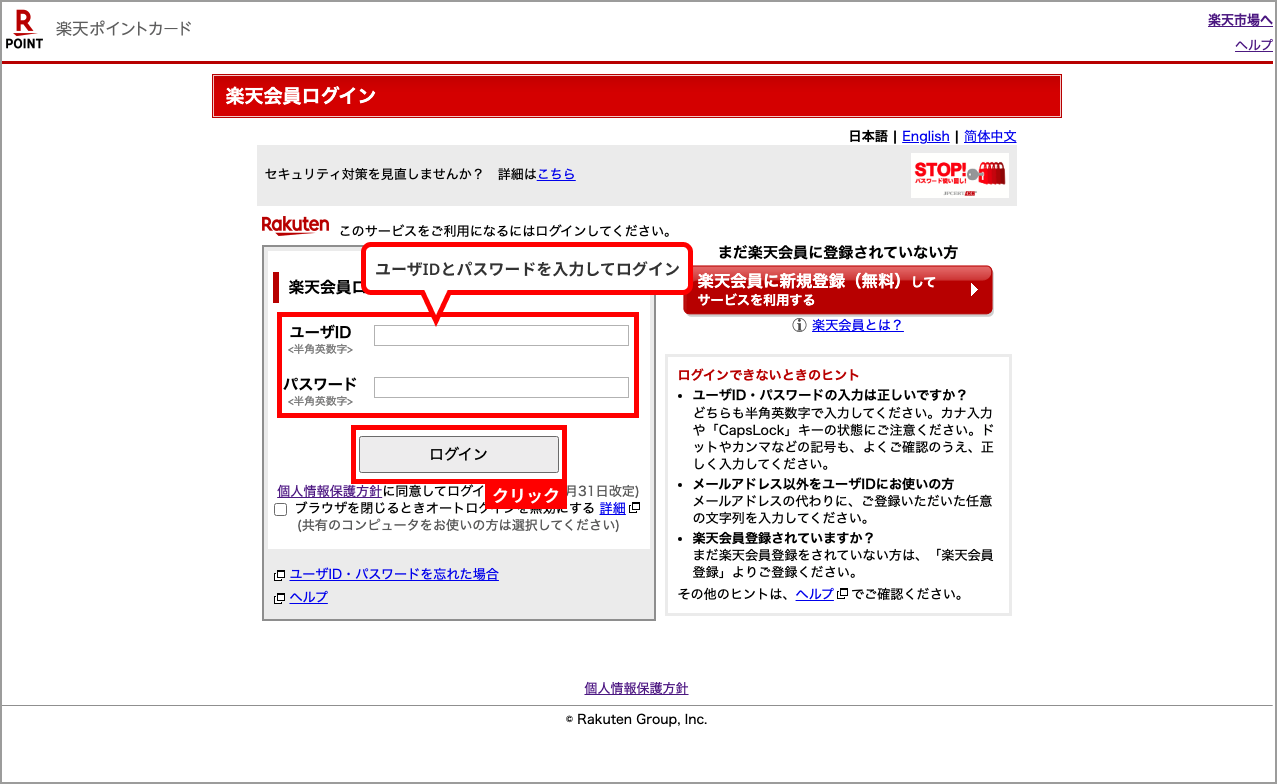Click the info icon beside 楽天会員とは？
This screenshot has width=1277, height=784.
pyautogui.click(x=800, y=325)
